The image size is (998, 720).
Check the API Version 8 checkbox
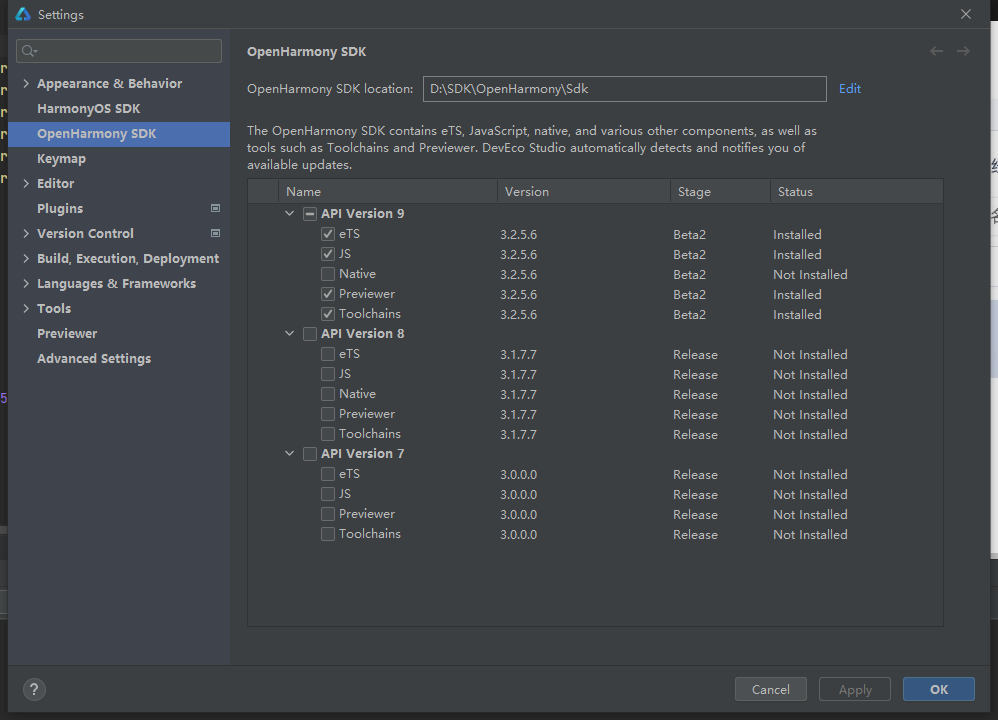click(310, 334)
